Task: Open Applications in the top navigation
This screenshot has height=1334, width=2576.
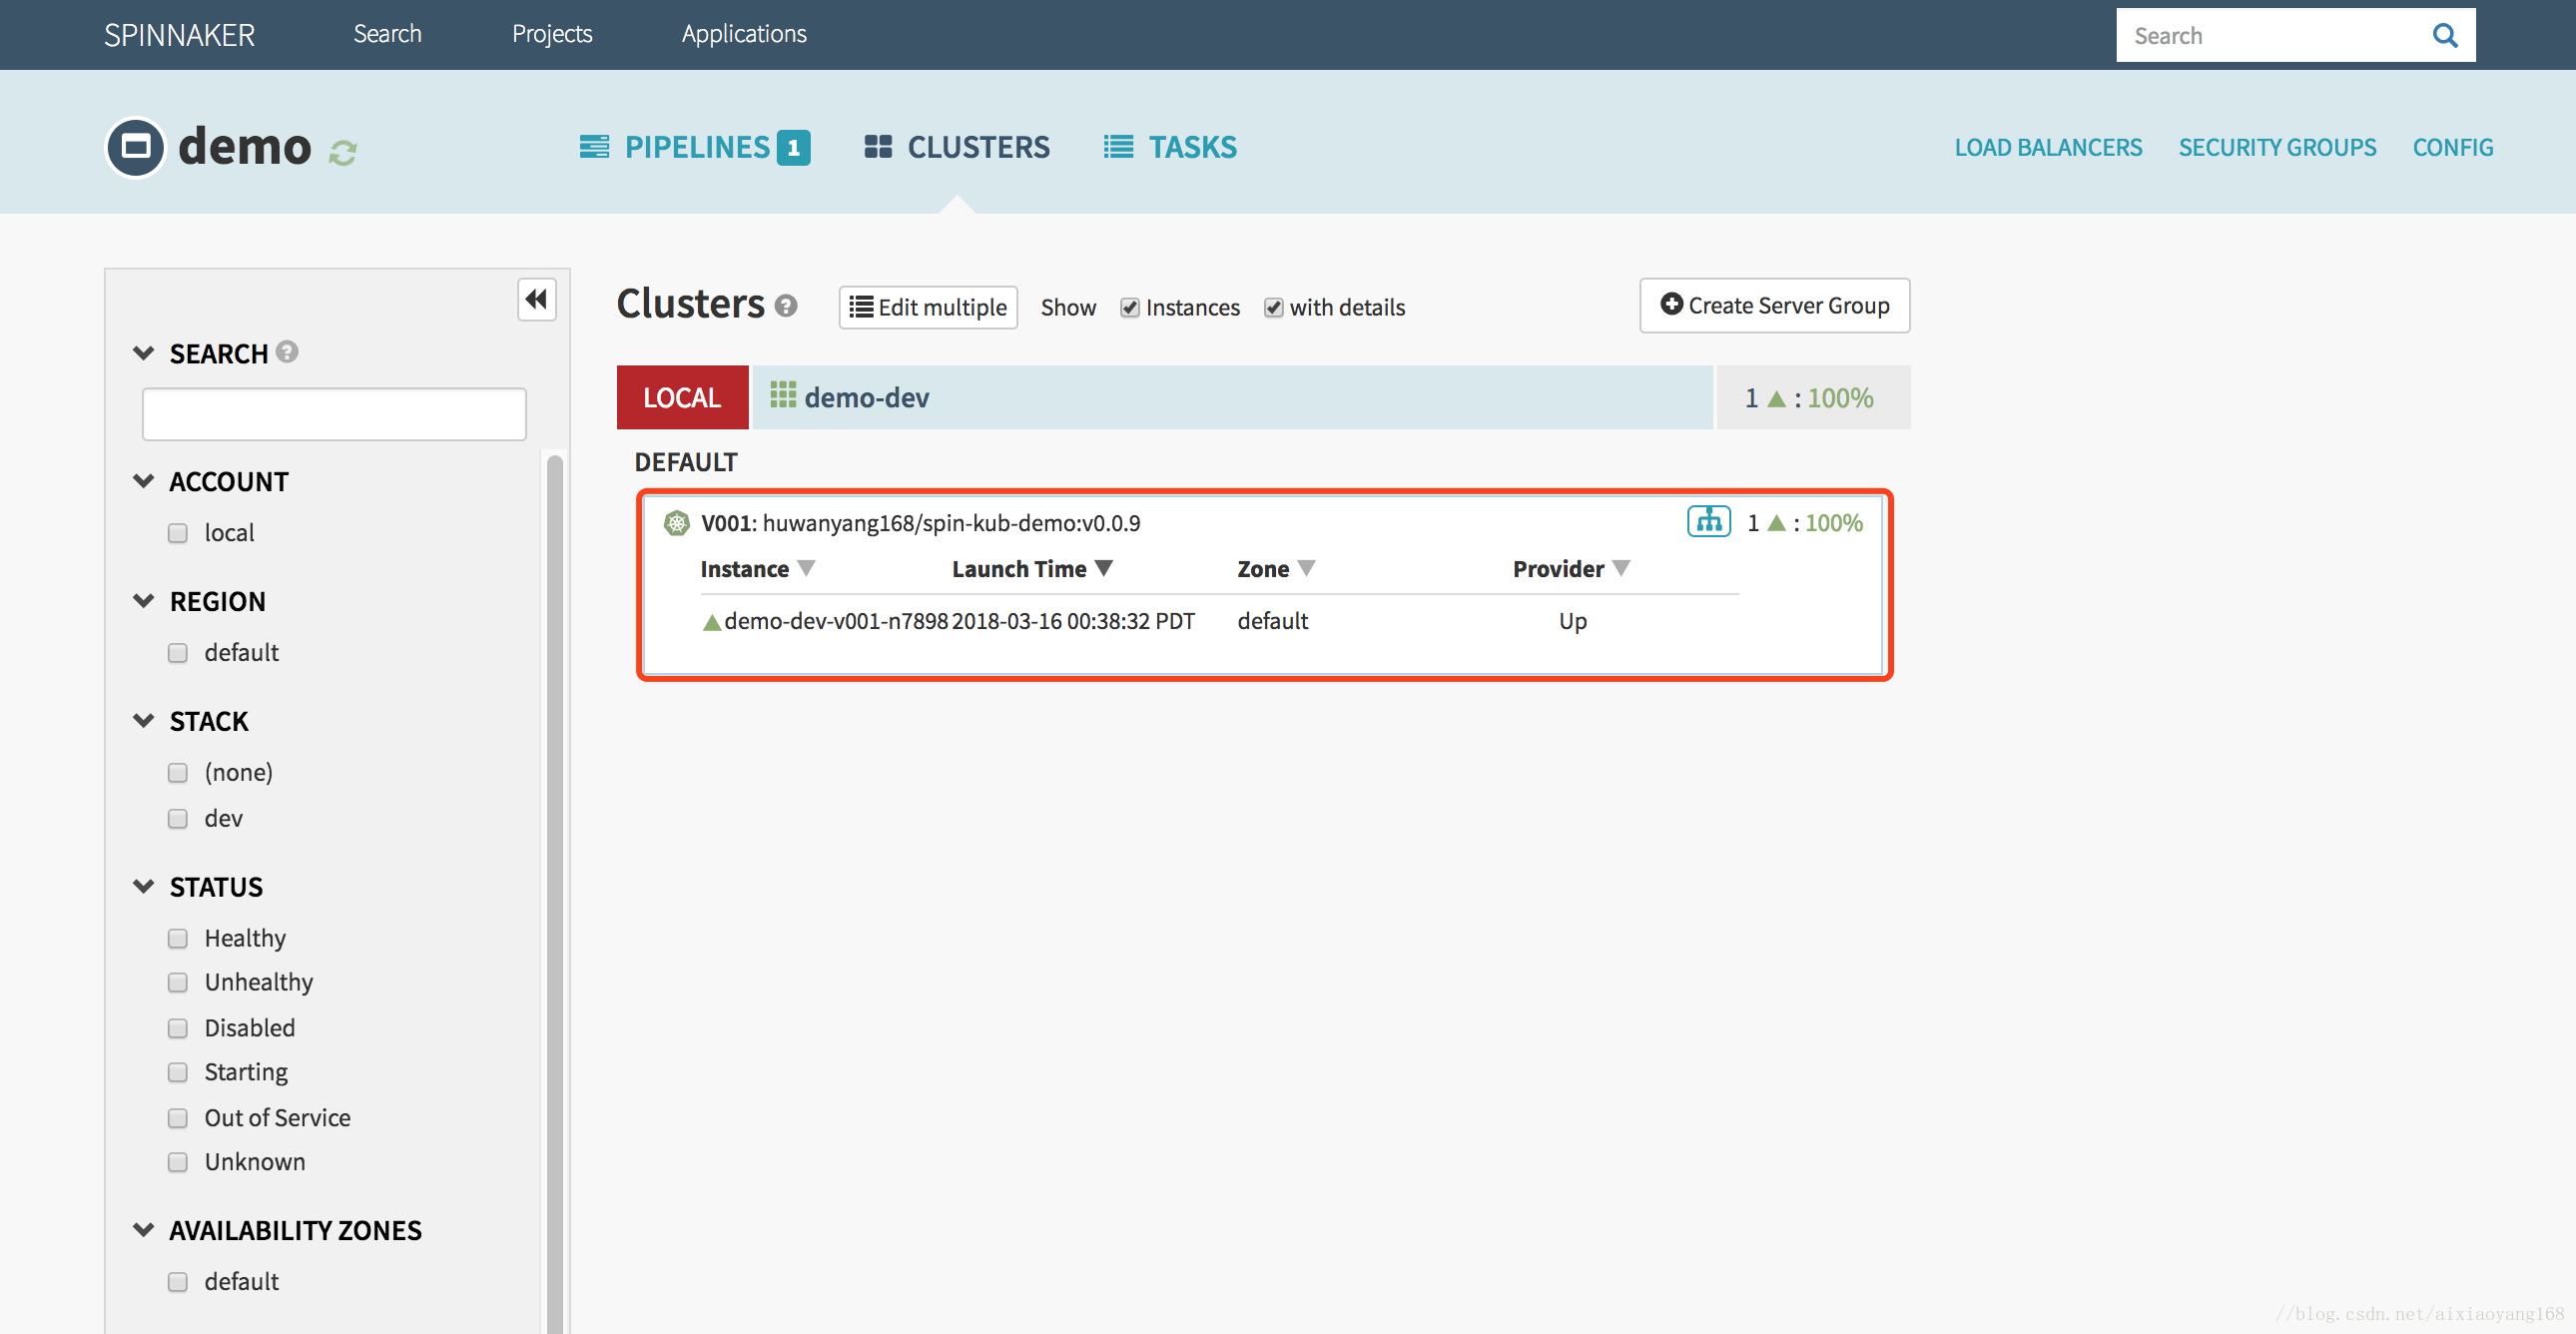Action: point(744,34)
